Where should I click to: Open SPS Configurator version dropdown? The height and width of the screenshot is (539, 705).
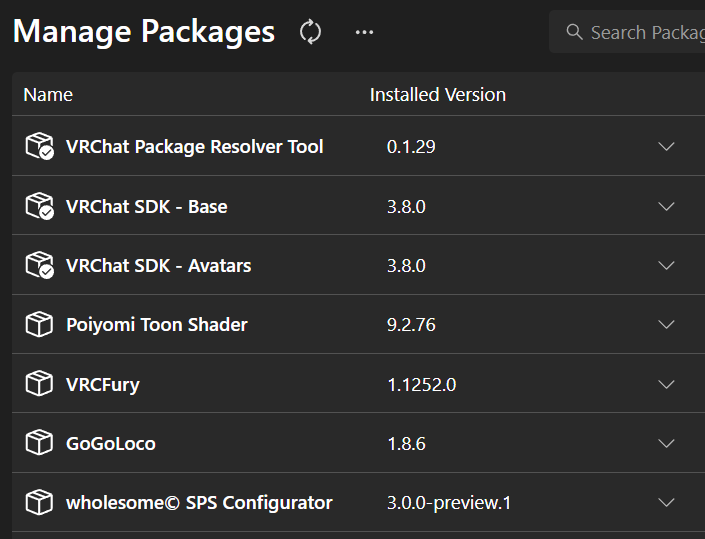pos(667,503)
